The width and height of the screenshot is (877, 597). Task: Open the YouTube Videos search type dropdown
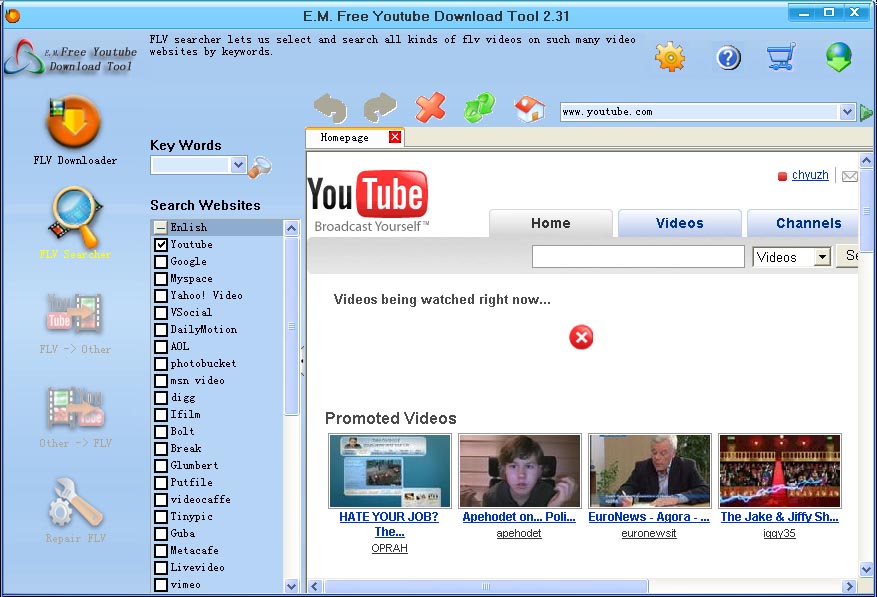(x=822, y=257)
